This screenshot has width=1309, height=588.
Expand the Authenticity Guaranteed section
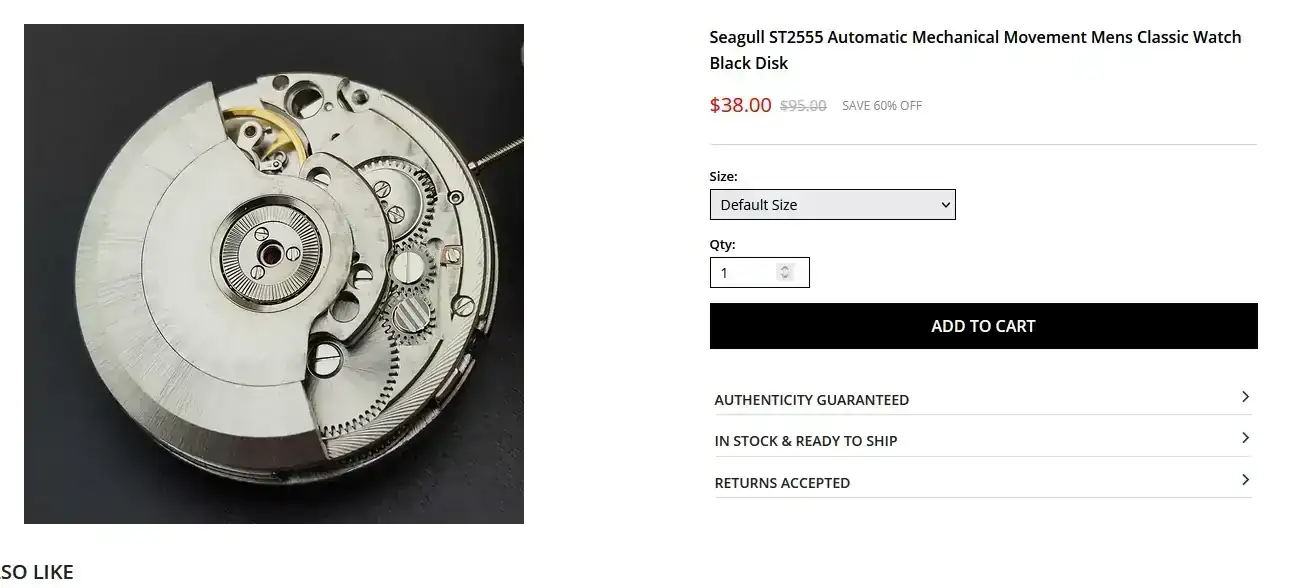[x=811, y=400]
